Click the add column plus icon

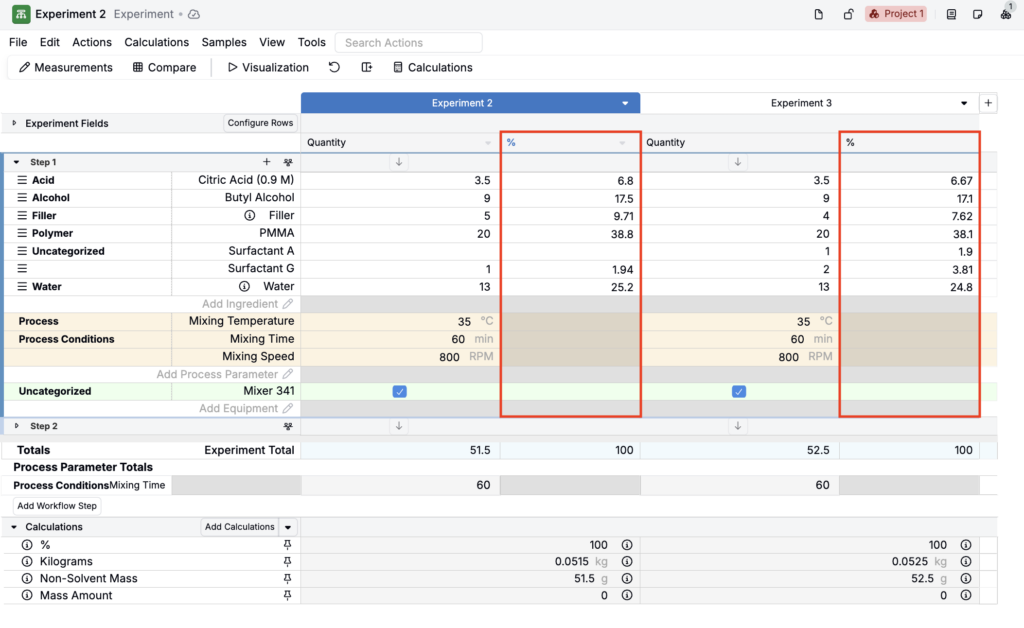click(x=988, y=103)
